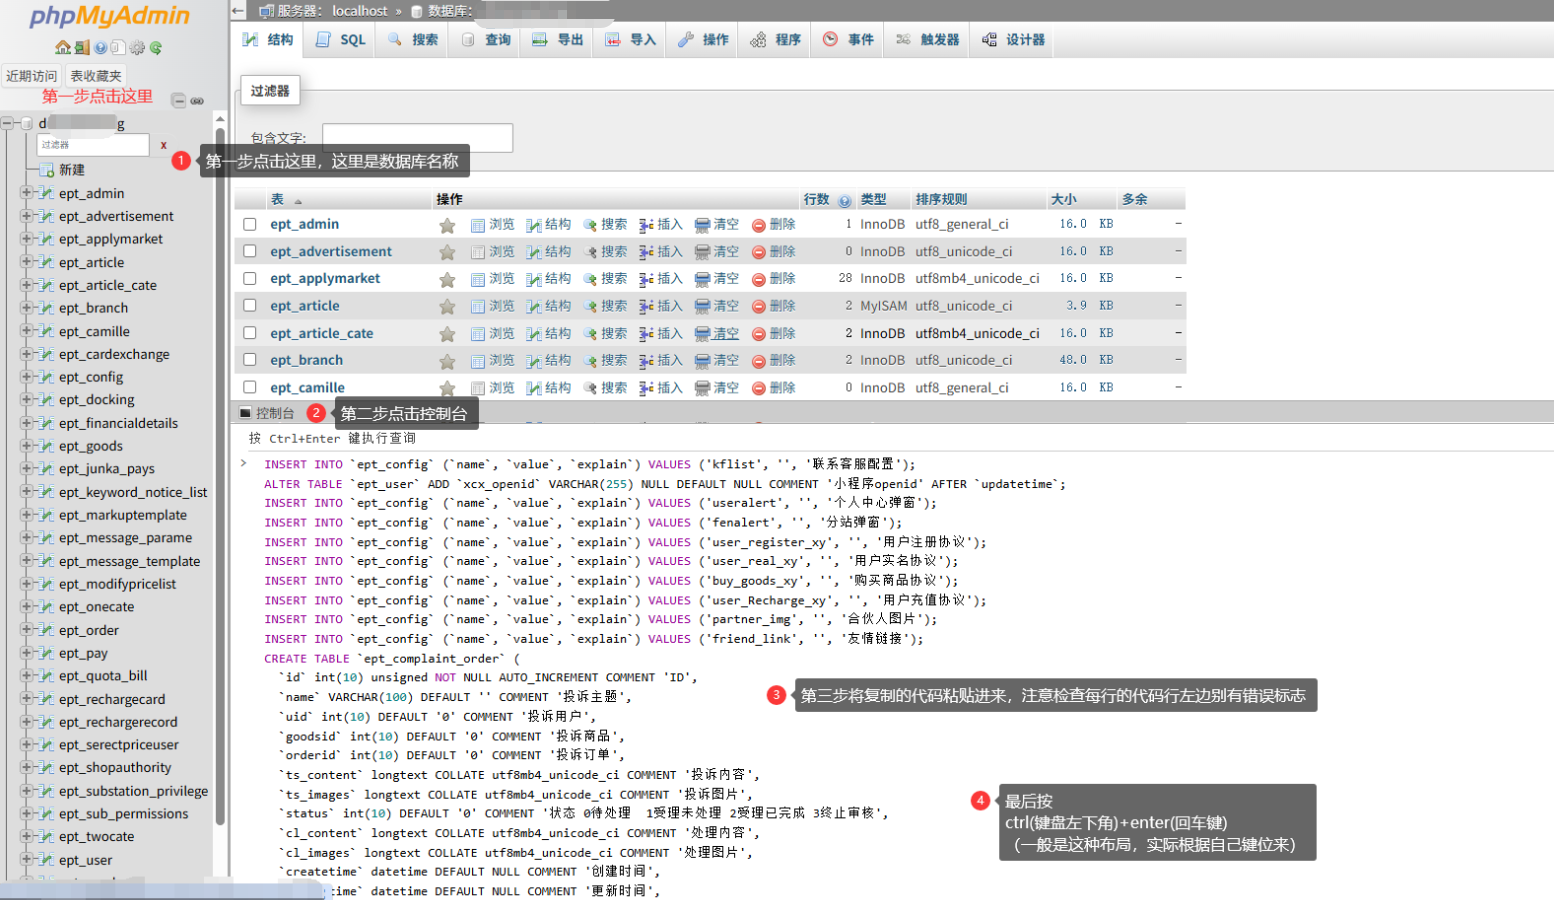
Task: Click sidebar table filter input field
Action: pos(92,145)
